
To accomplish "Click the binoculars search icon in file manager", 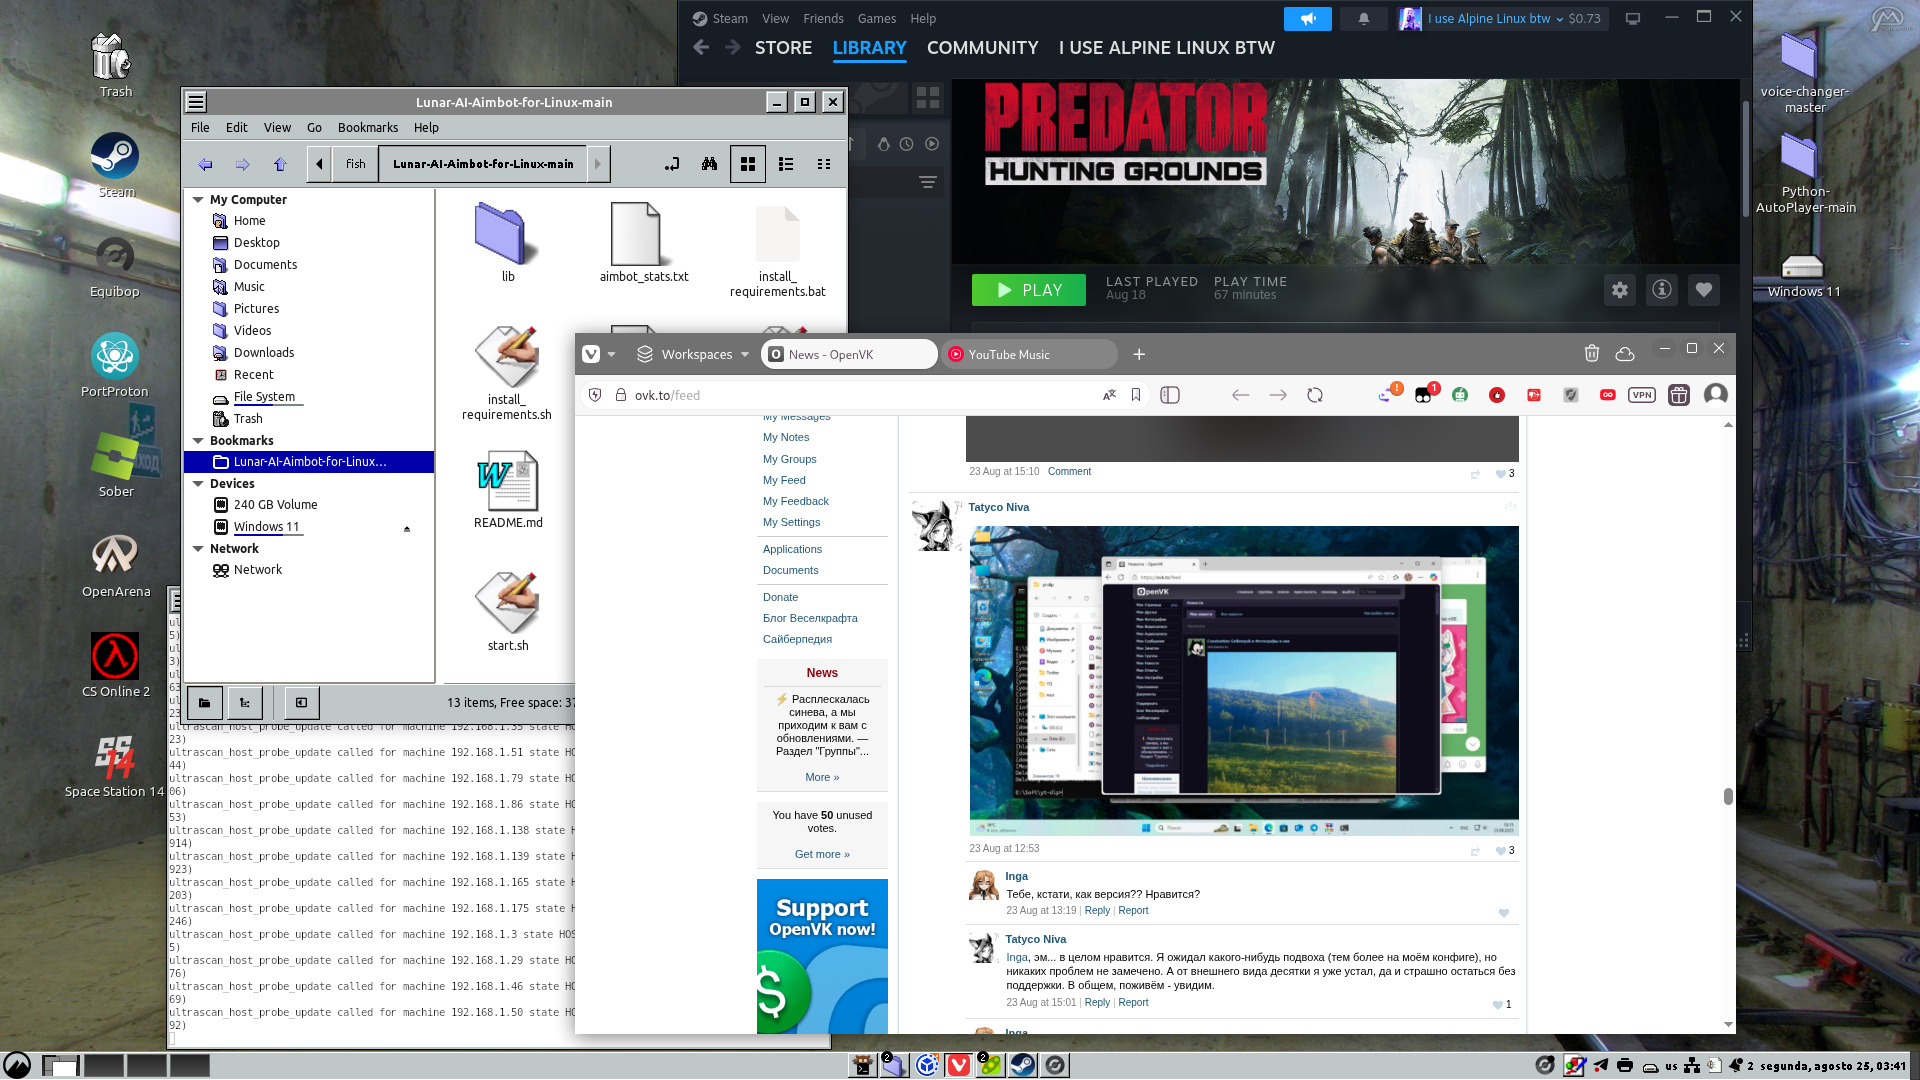I will point(709,164).
